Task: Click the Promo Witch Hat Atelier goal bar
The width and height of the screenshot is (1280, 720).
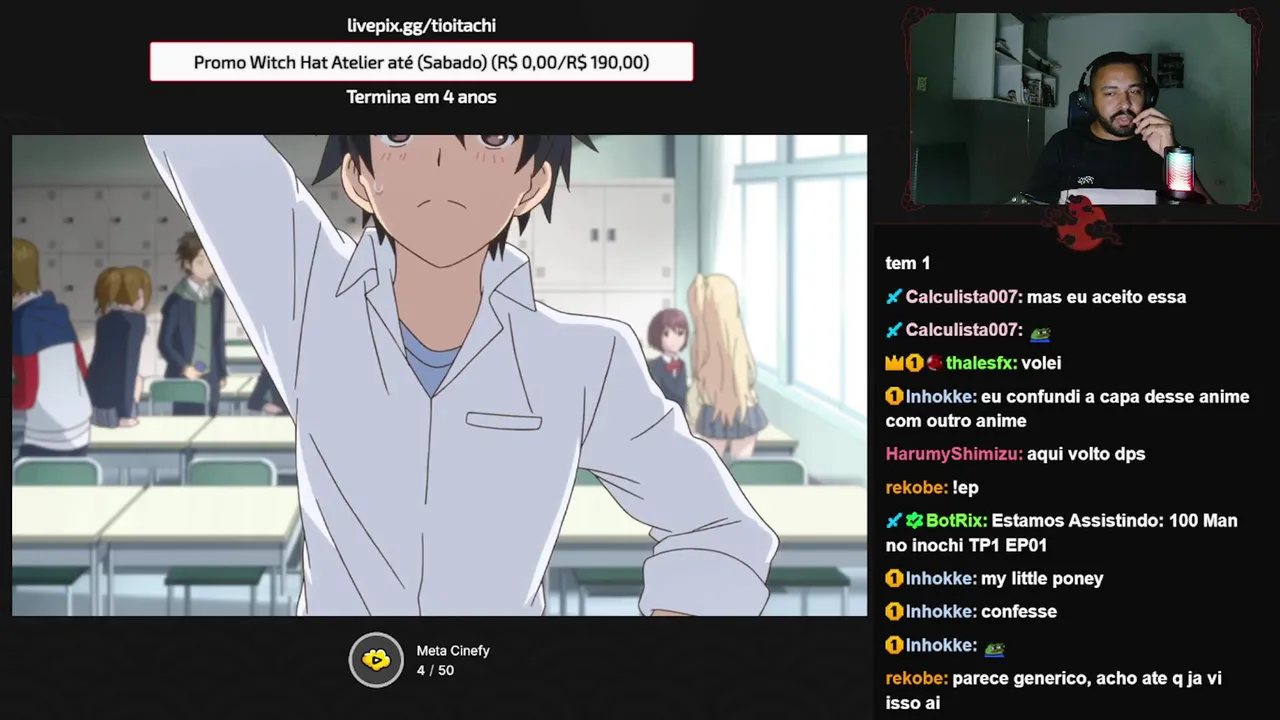Action: click(x=421, y=62)
